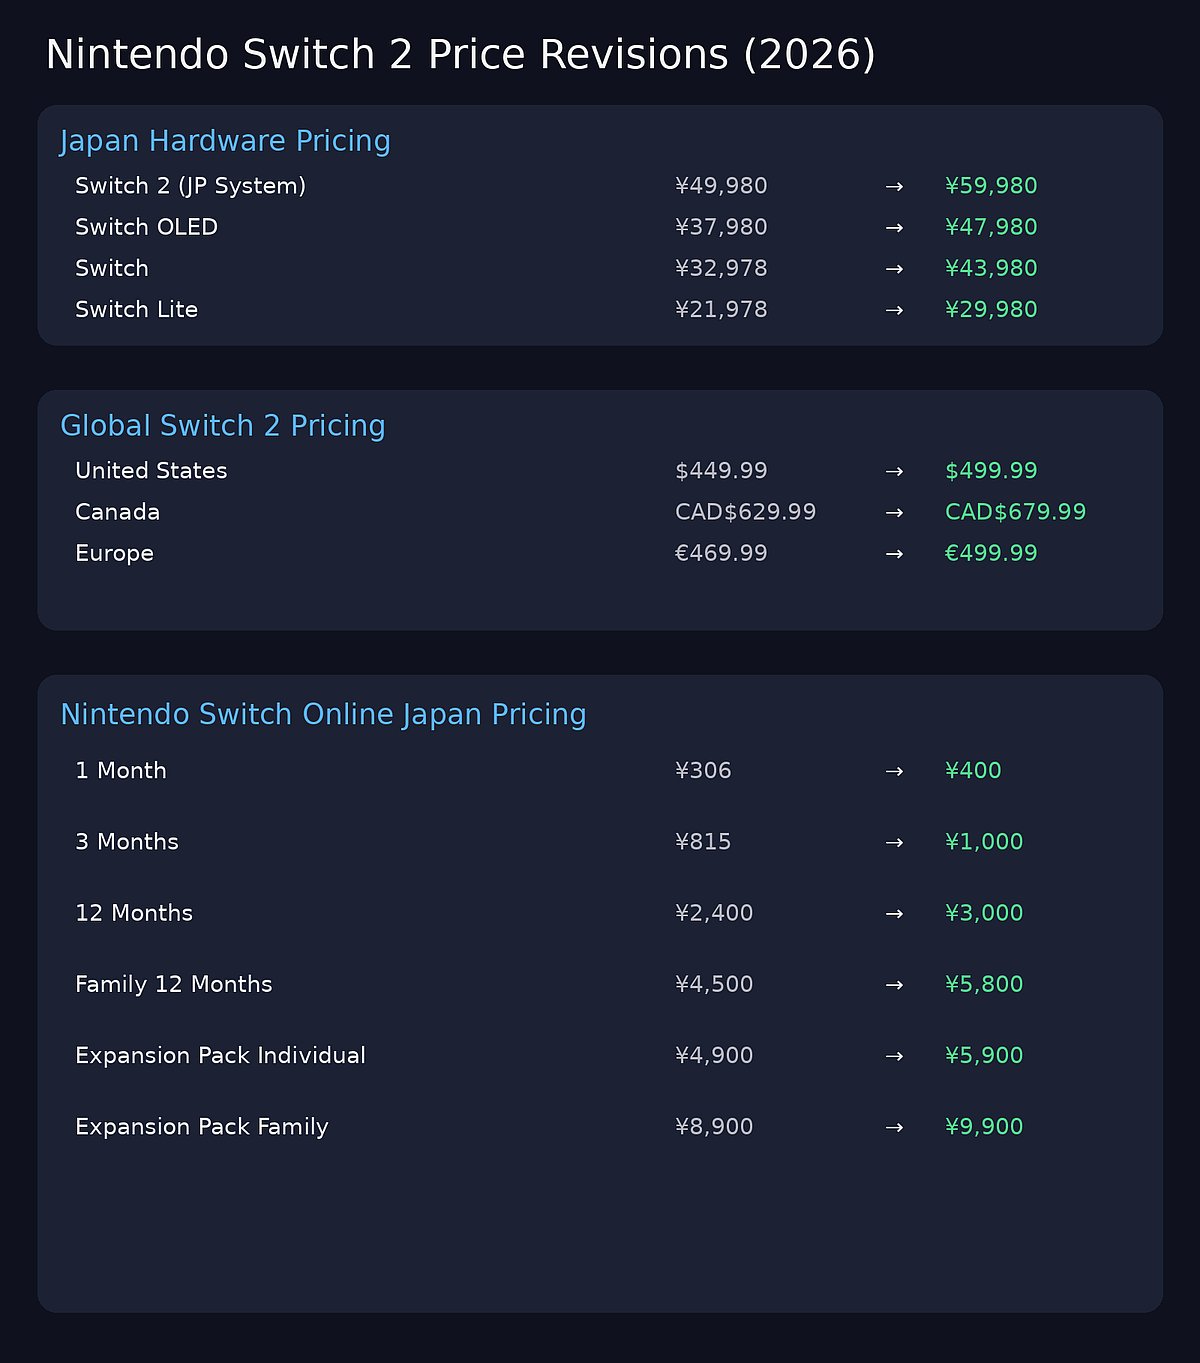
Task: Select the Switch OLED row label
Action: (x=146, y=227)
